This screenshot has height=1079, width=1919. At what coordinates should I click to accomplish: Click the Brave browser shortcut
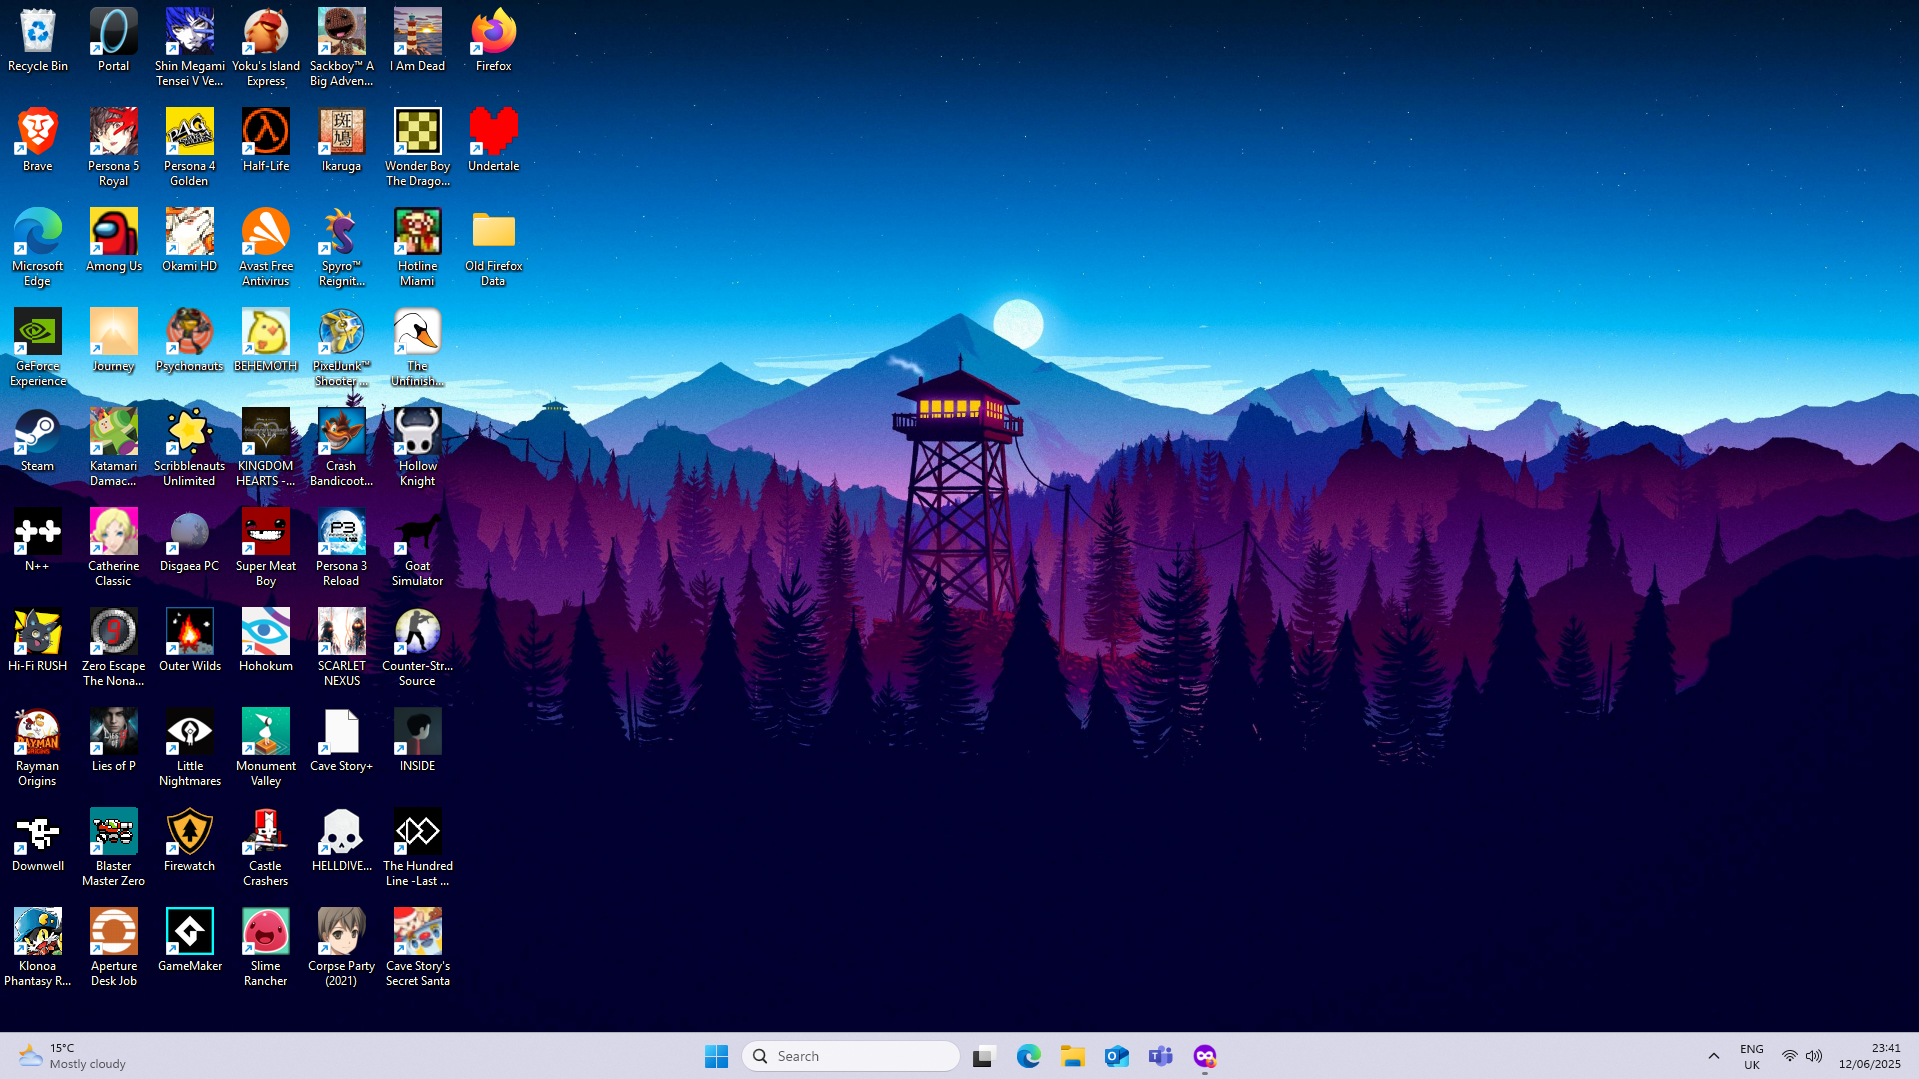[38, 132]
